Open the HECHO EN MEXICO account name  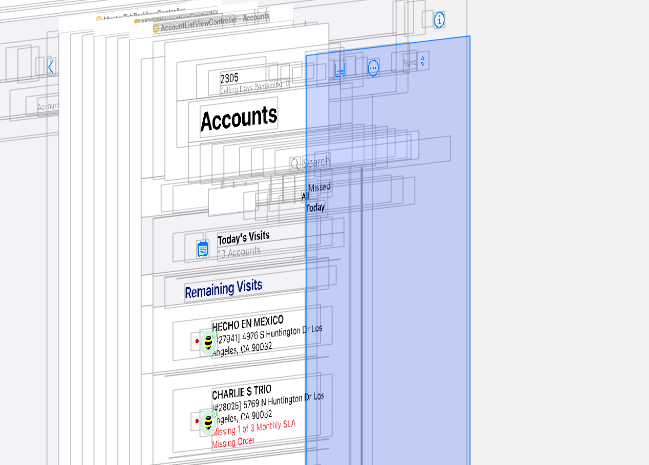248,323
